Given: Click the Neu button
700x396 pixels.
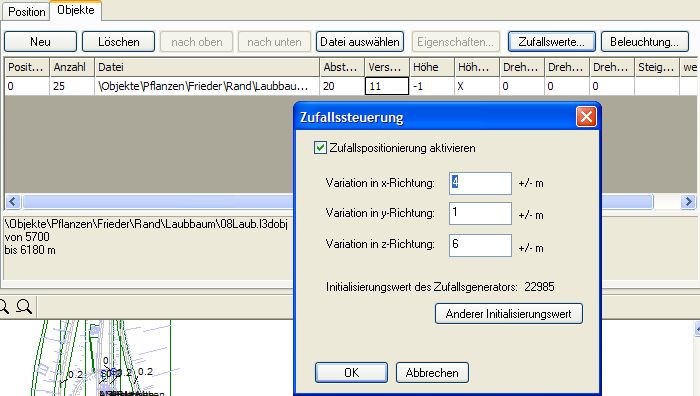Looking at the screenshot, I should click(40, 42).
